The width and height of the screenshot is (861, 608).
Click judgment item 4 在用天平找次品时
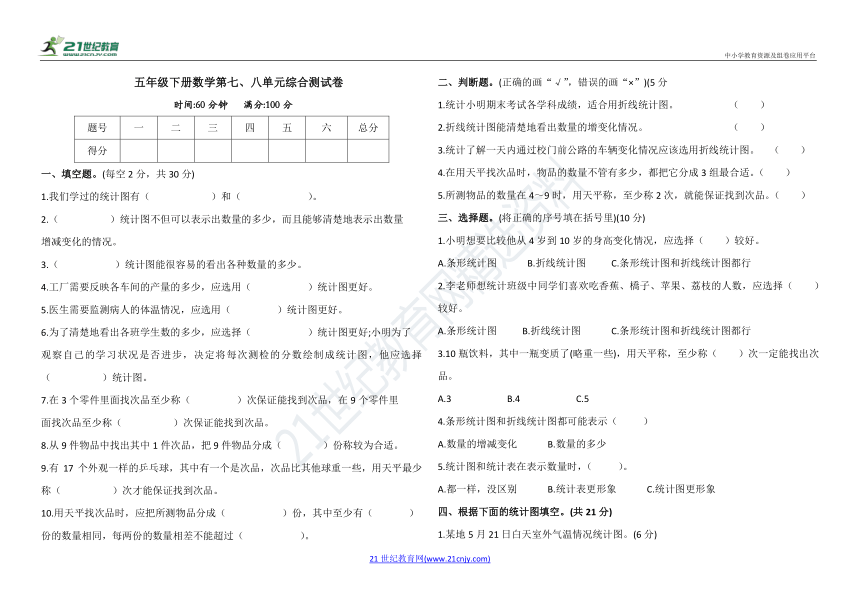click(614, 172)
